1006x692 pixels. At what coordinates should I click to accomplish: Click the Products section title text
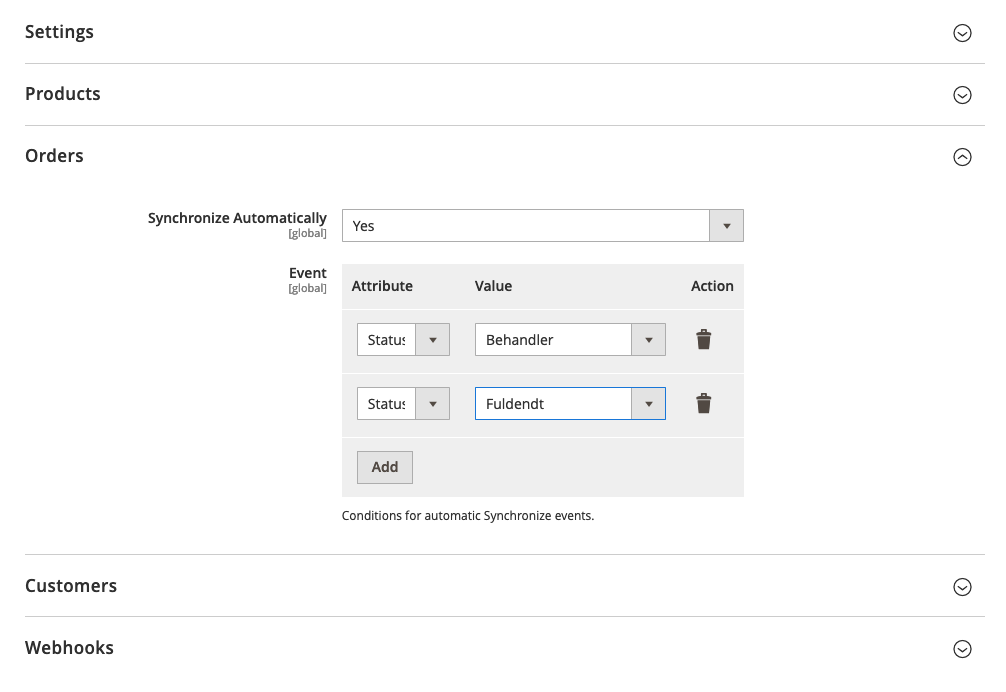[x=63, y=94]
